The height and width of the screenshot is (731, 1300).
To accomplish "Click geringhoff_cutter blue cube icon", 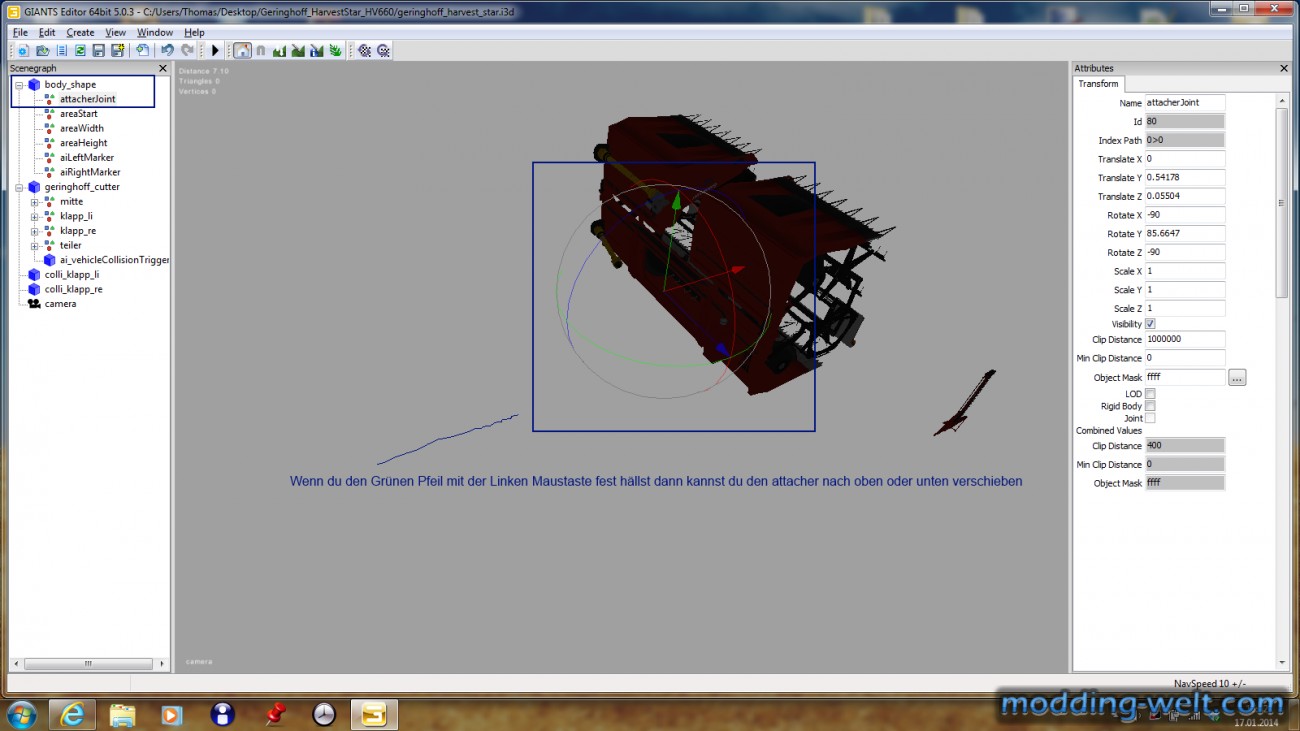I will (x=34, y=187).
